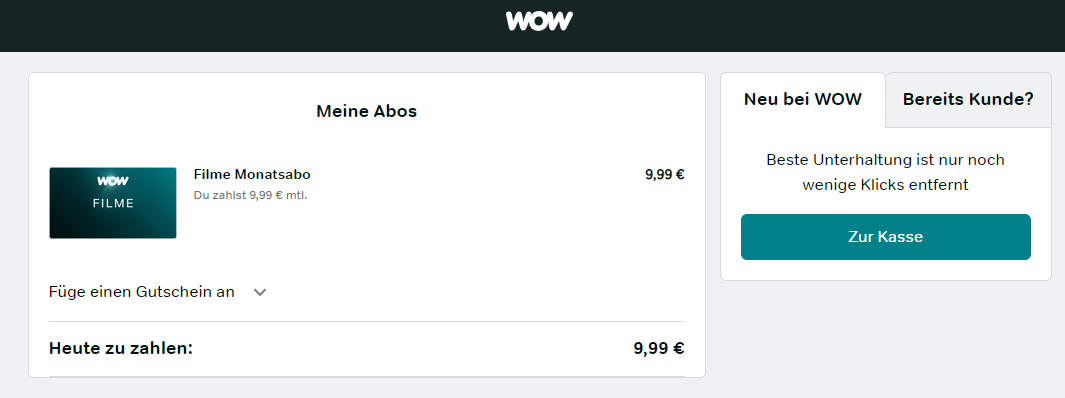Click the 'wenige Klicks entfernt' line
1065x398 pixels.
pyautogui.click(x=886, y=185)
